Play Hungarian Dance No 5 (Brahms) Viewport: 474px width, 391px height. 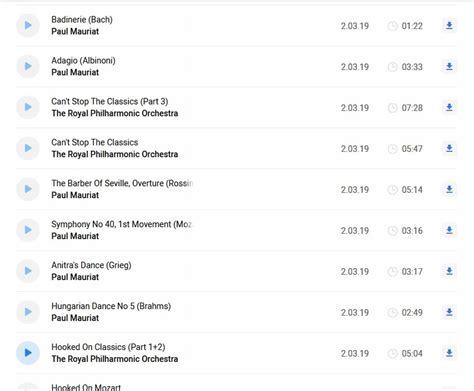(x=28, y=312)
